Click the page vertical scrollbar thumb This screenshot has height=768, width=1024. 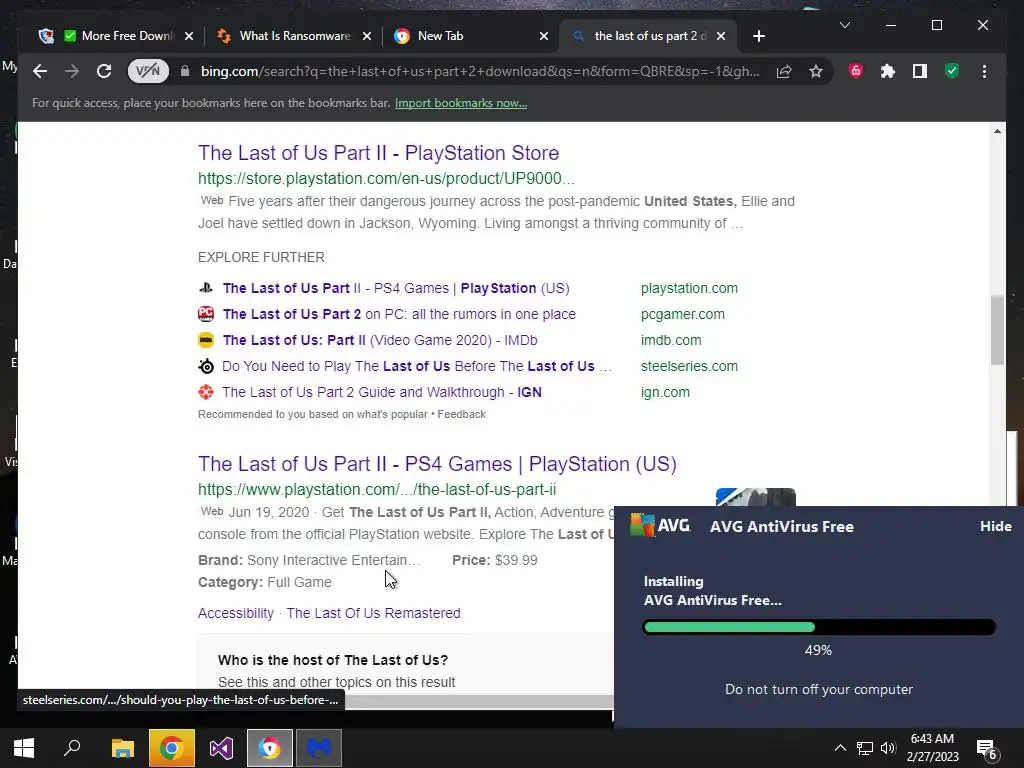pyautogui.click(x=997, y=330)
